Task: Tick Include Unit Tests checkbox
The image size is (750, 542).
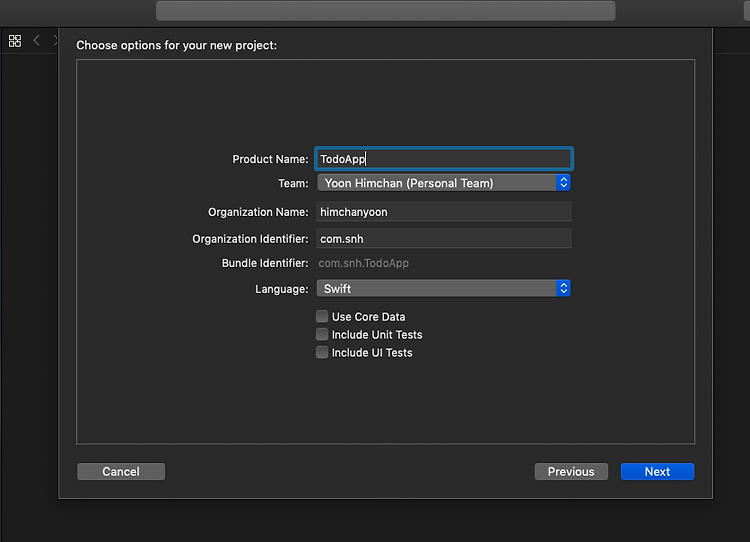Action: (x=322, y=334)
